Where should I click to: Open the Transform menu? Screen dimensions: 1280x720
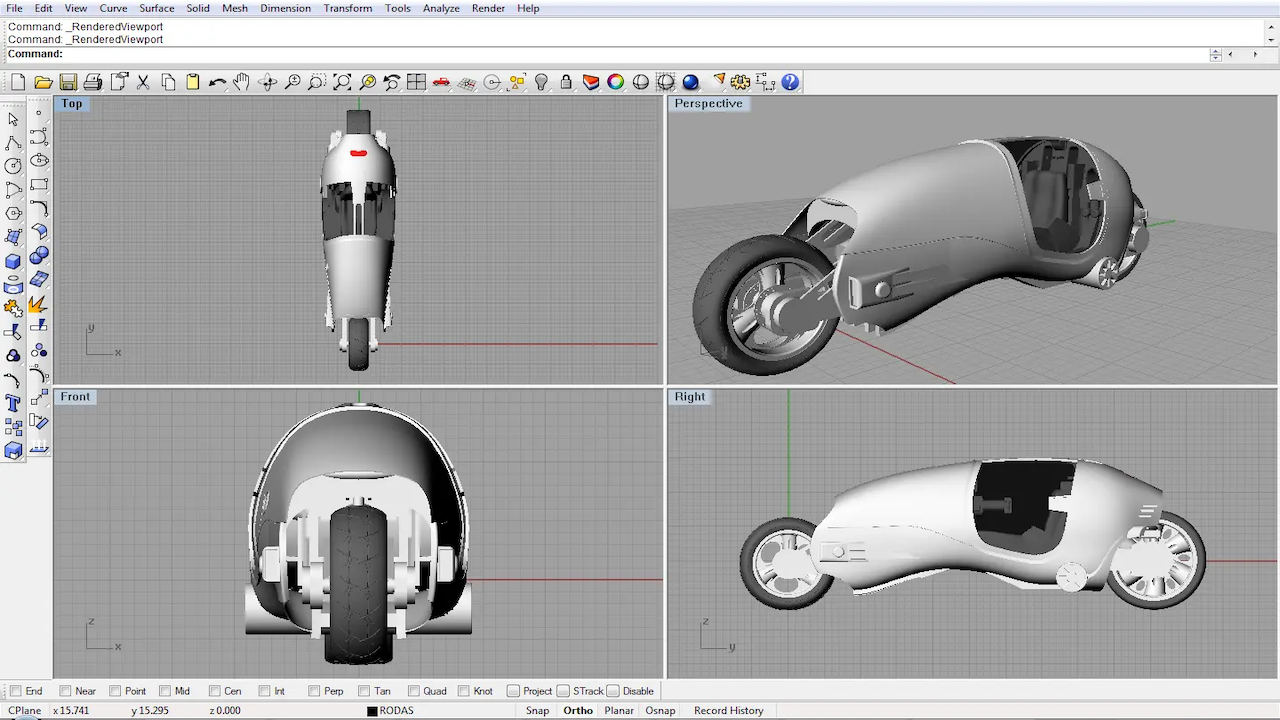click(x=347, y=8)
